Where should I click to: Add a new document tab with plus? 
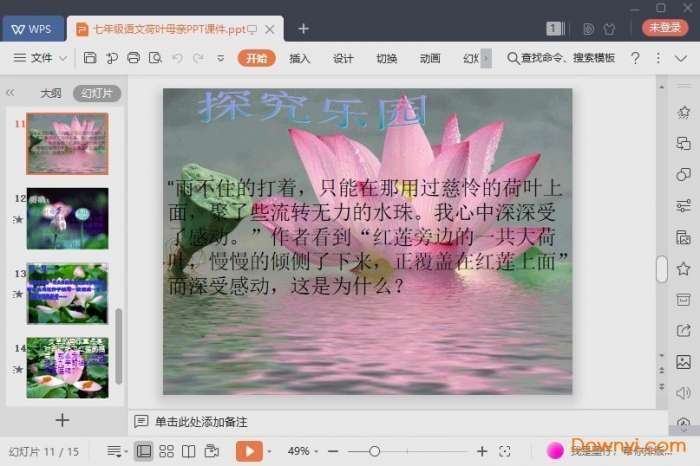[304, 29]
